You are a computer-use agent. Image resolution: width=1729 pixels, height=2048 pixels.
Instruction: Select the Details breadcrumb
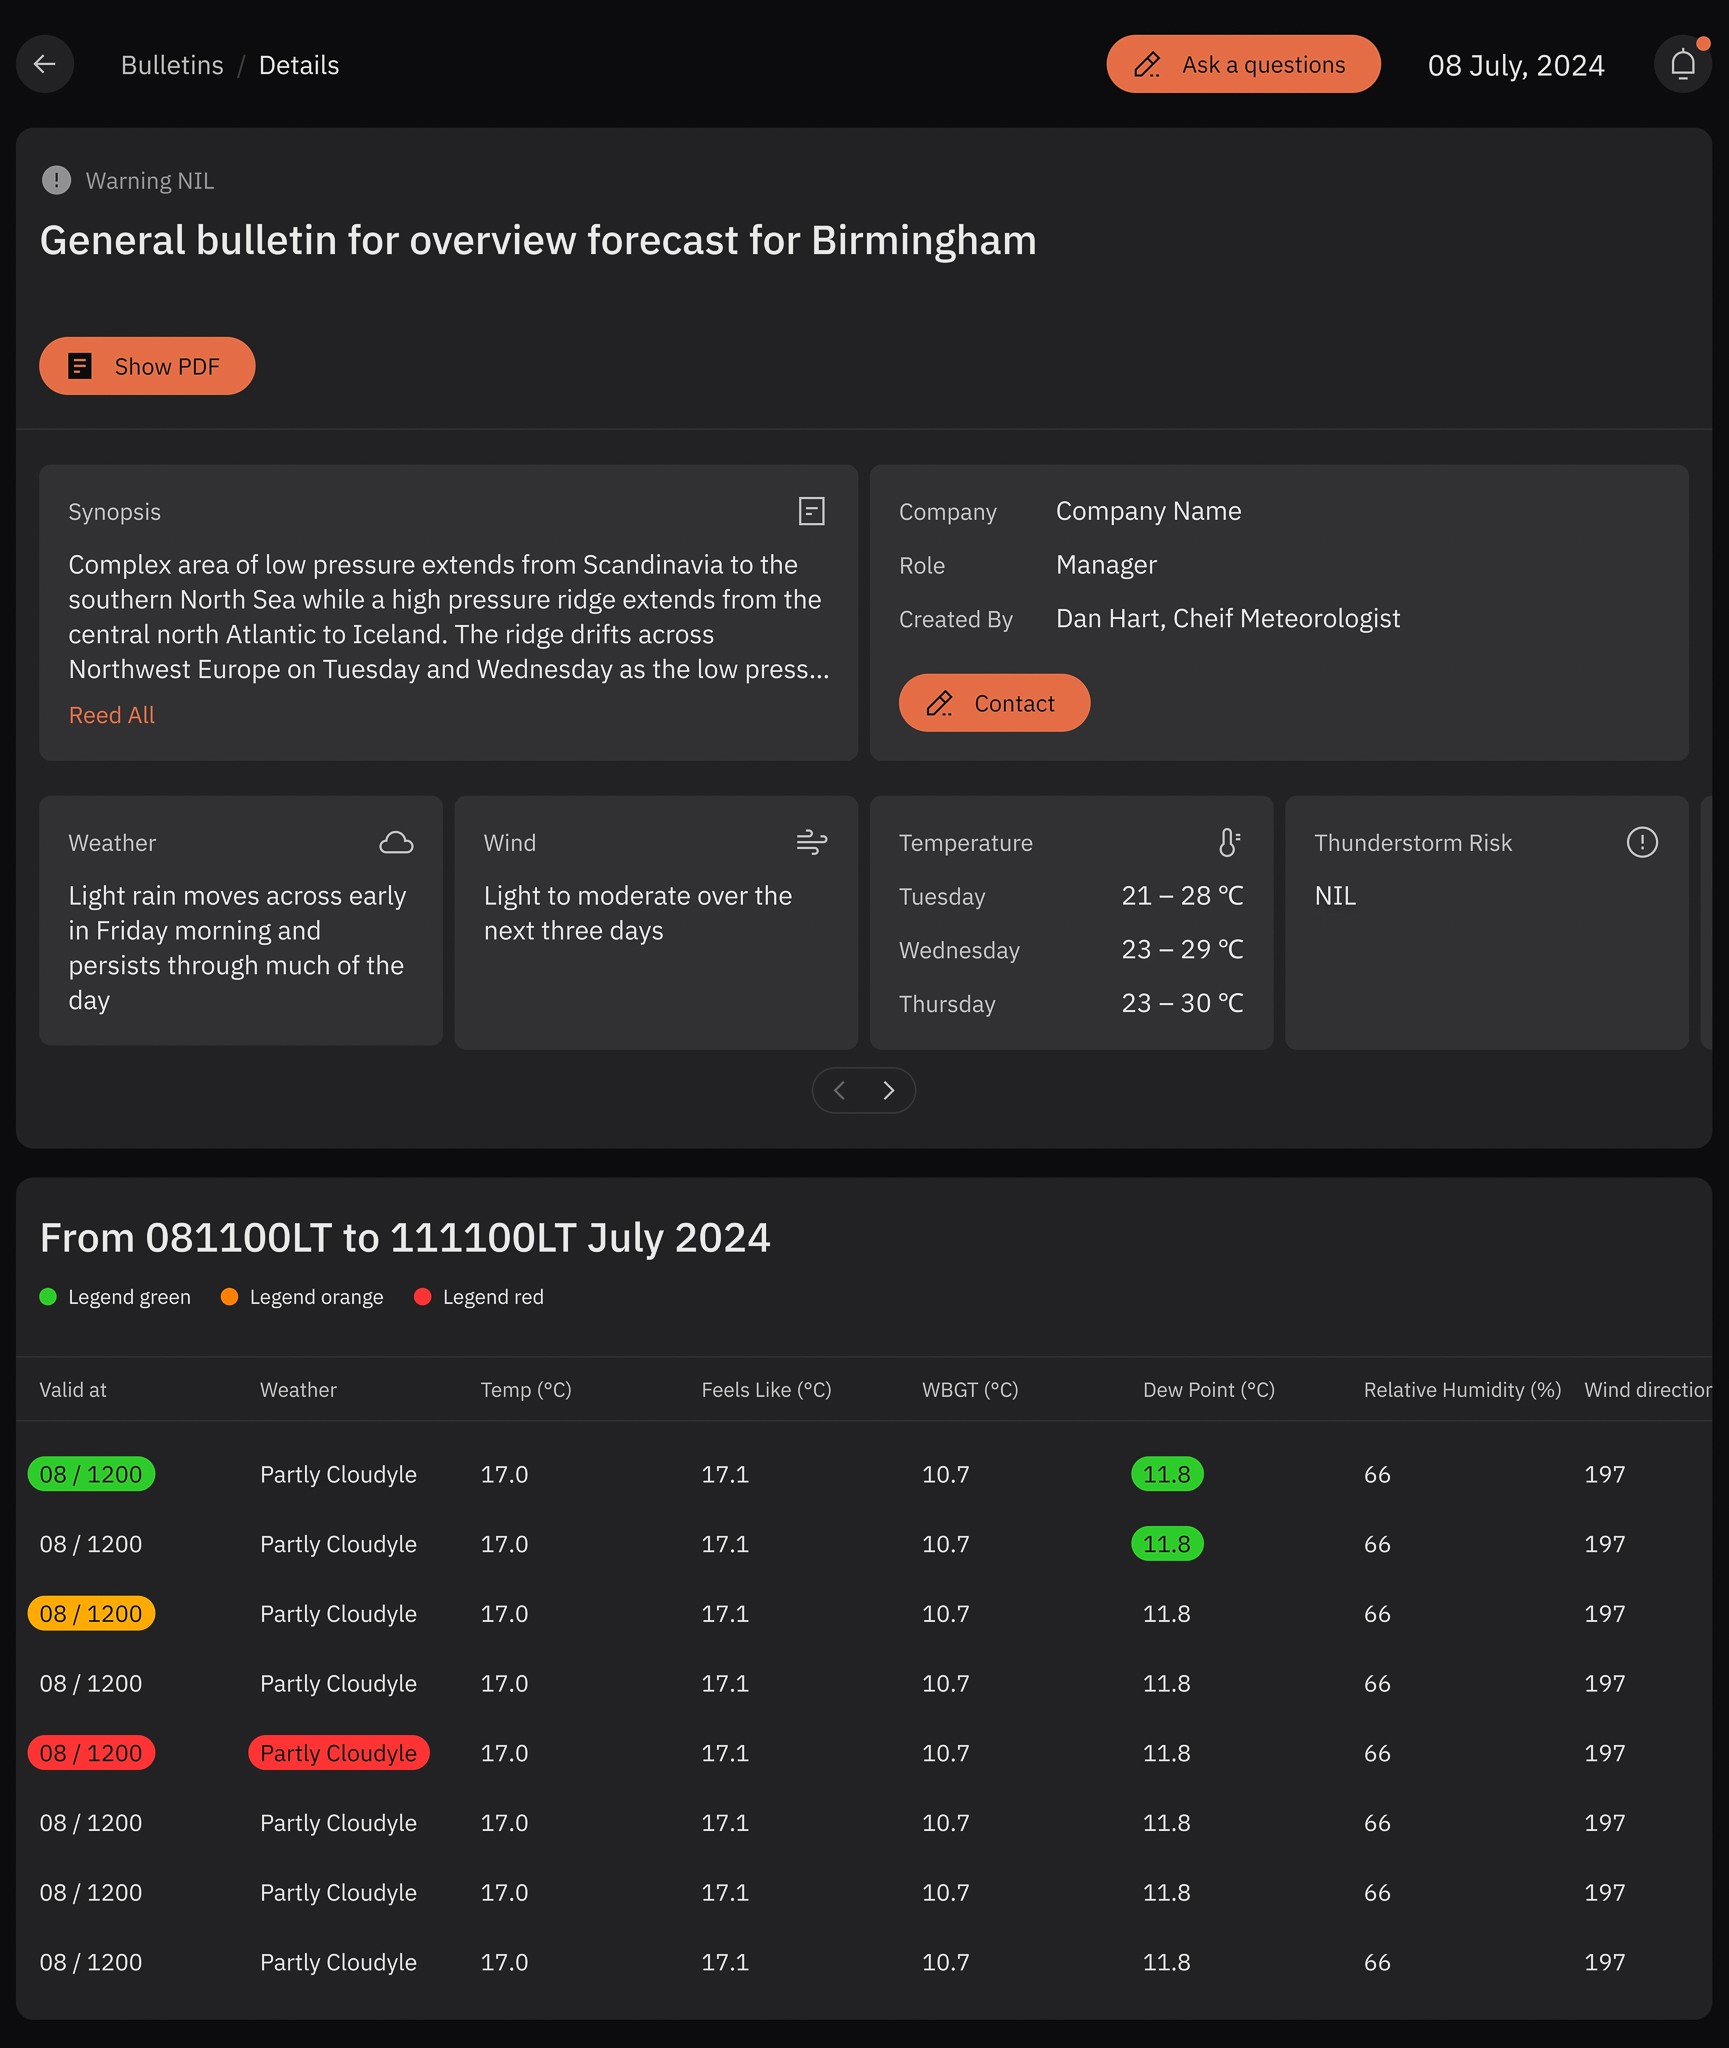(299, 66)
